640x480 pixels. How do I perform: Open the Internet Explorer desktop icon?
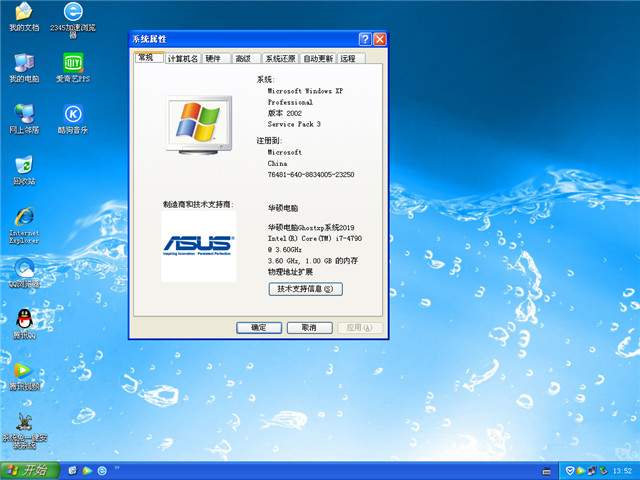[x=24, y=225]
